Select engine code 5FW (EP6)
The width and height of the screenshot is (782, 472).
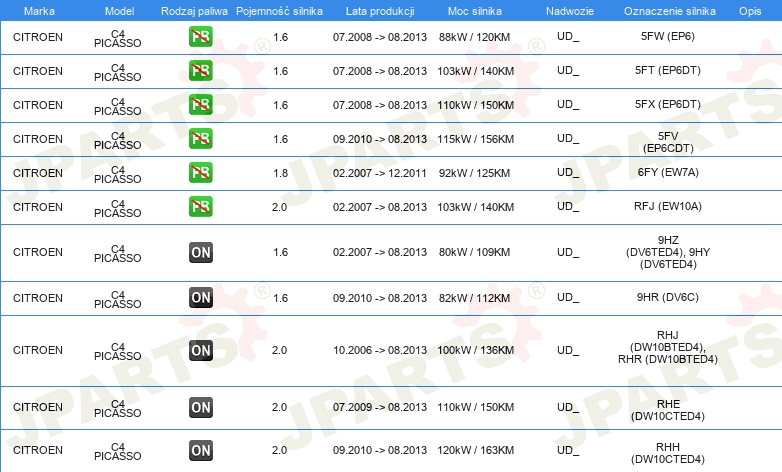(x=668, y=36)
